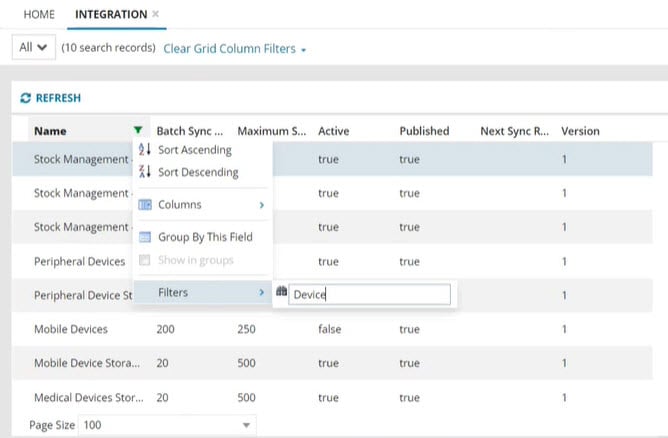Click the Active column header

(x=333, y=131)
